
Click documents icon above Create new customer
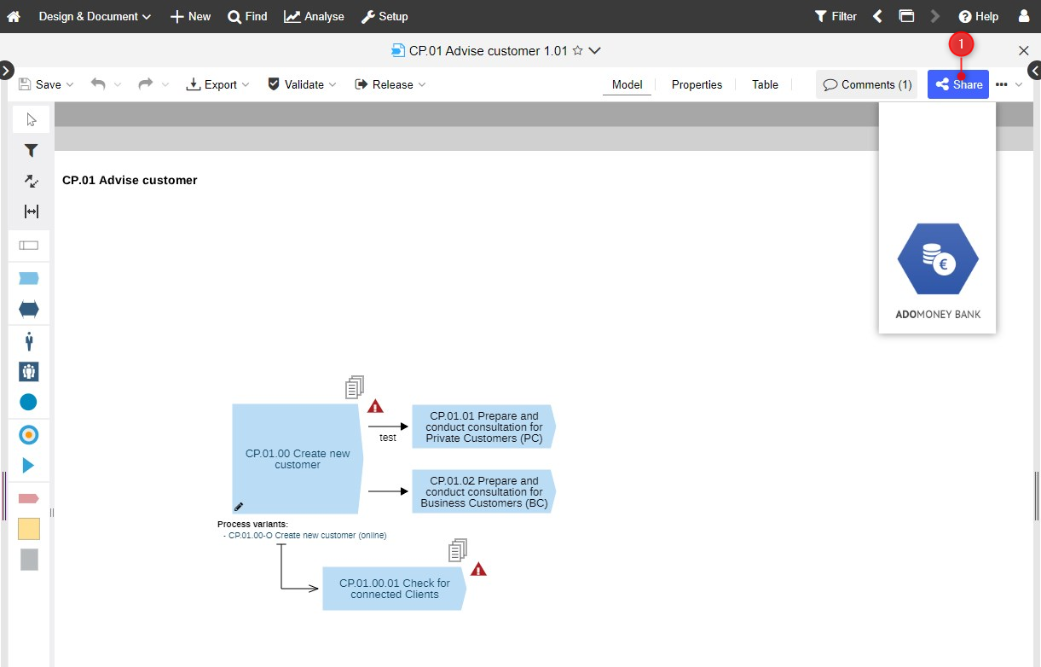click(x=355, y=387)
